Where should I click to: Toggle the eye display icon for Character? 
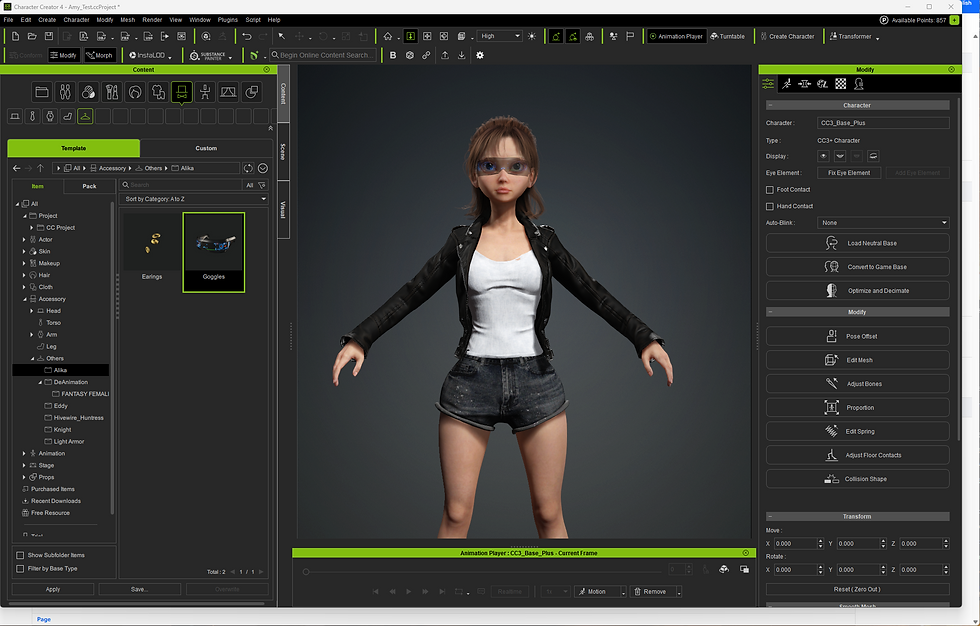click(823, 156)
